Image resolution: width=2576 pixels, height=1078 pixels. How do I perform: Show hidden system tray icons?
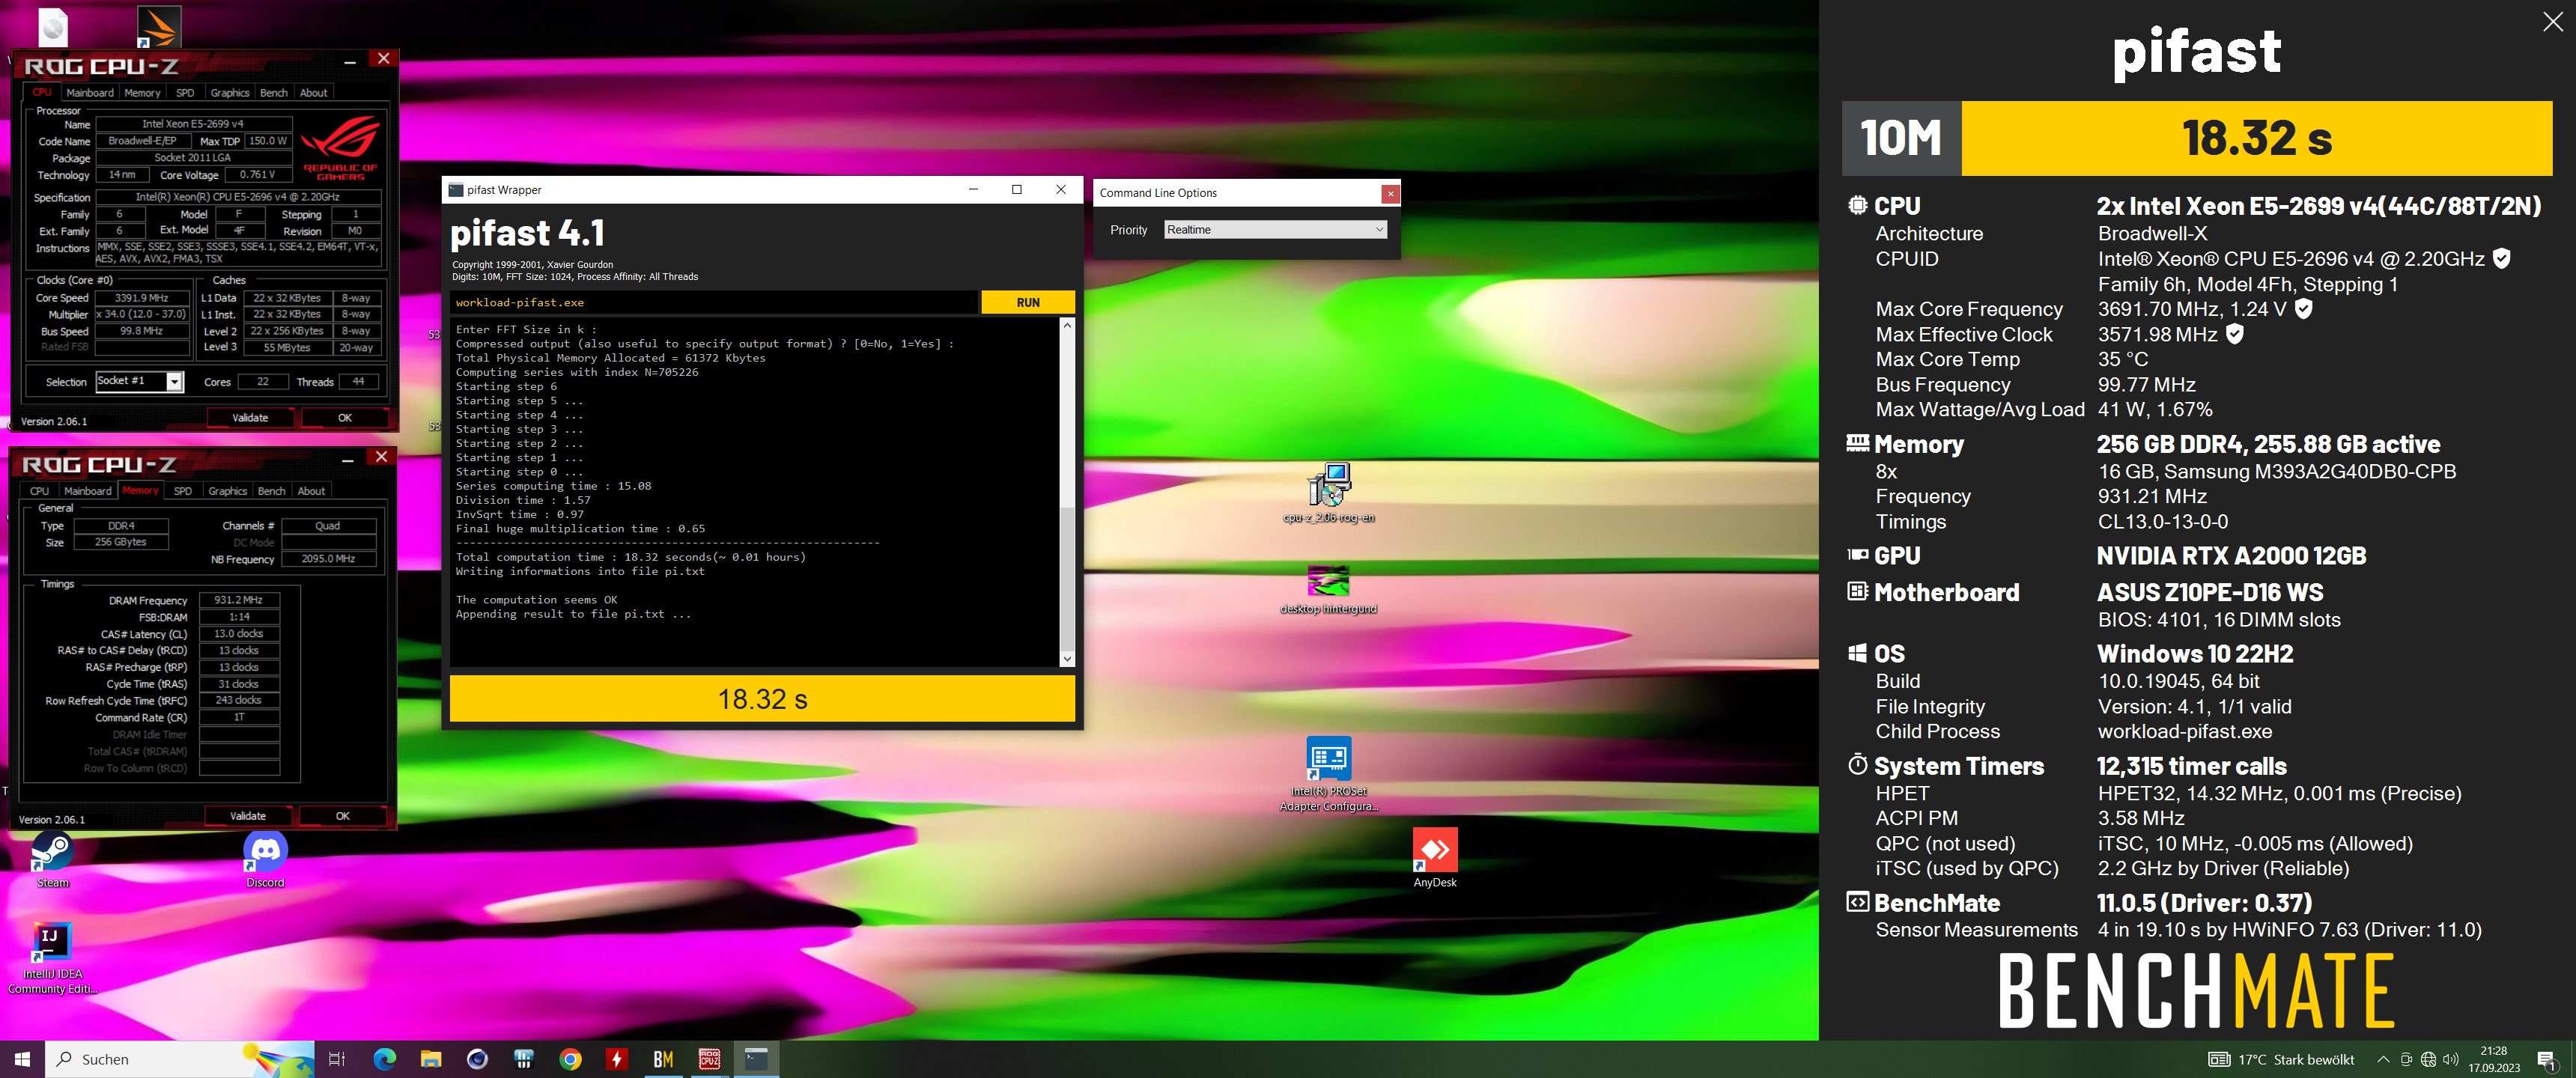2383,1059
